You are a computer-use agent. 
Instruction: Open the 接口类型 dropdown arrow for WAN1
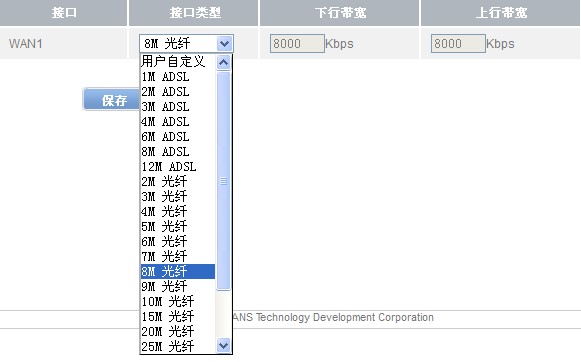(x=224, y=44)
